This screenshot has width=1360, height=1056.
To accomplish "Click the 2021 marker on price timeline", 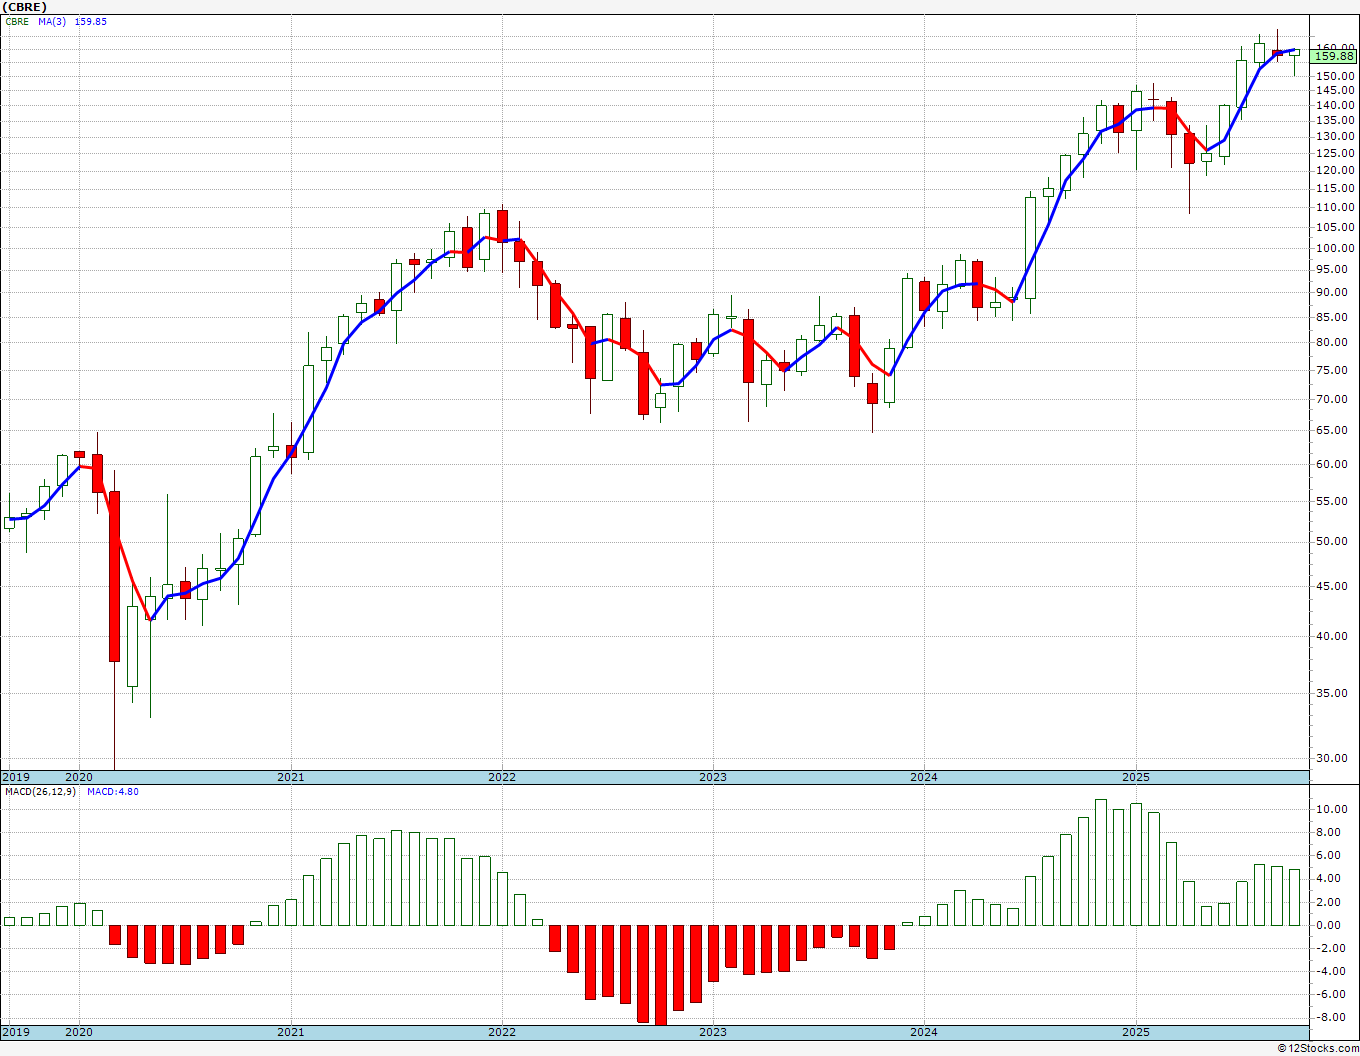I will 290,777.
